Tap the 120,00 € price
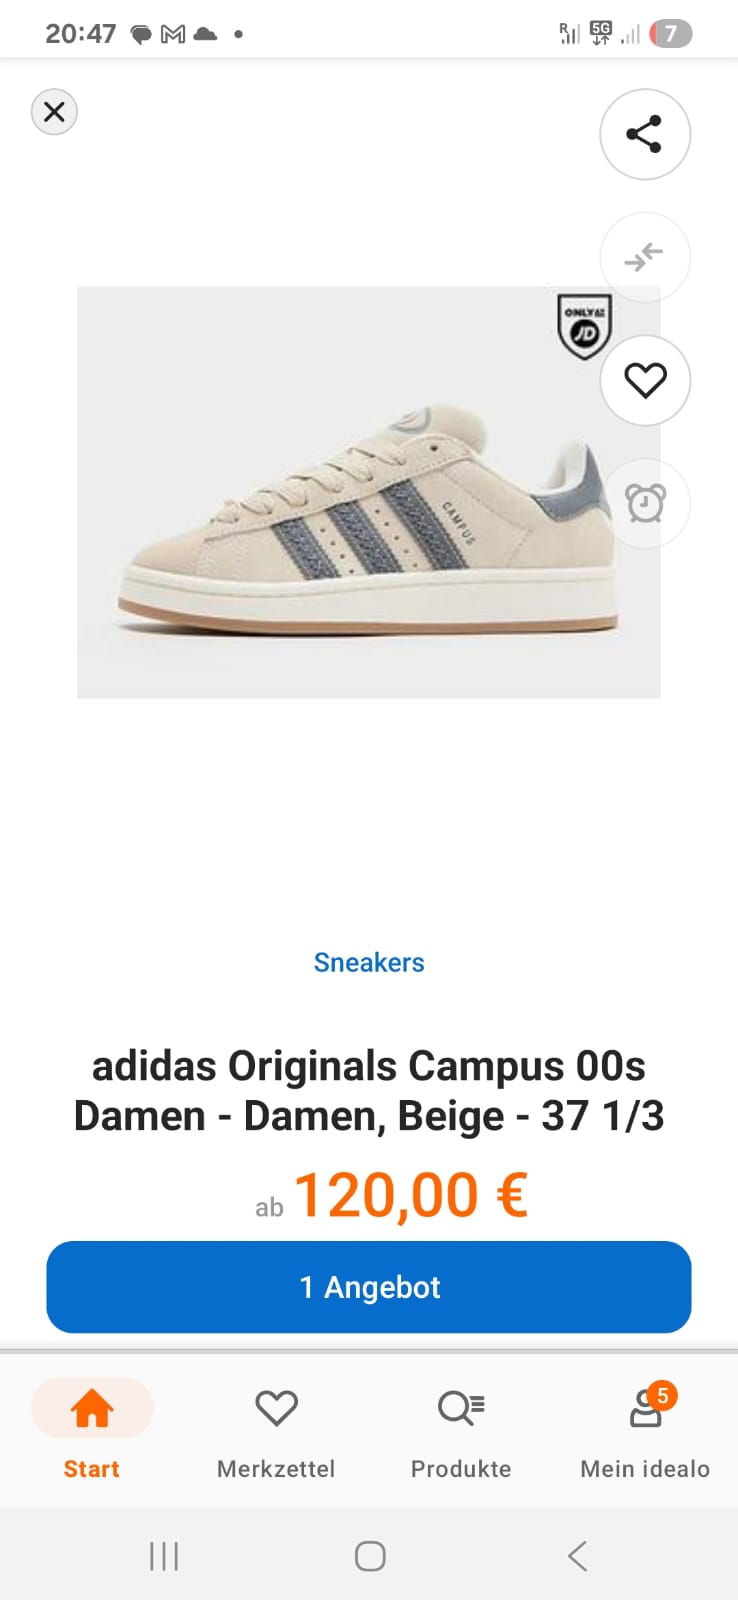This screenshot has height=1600, width=738. pos(411,1195)
